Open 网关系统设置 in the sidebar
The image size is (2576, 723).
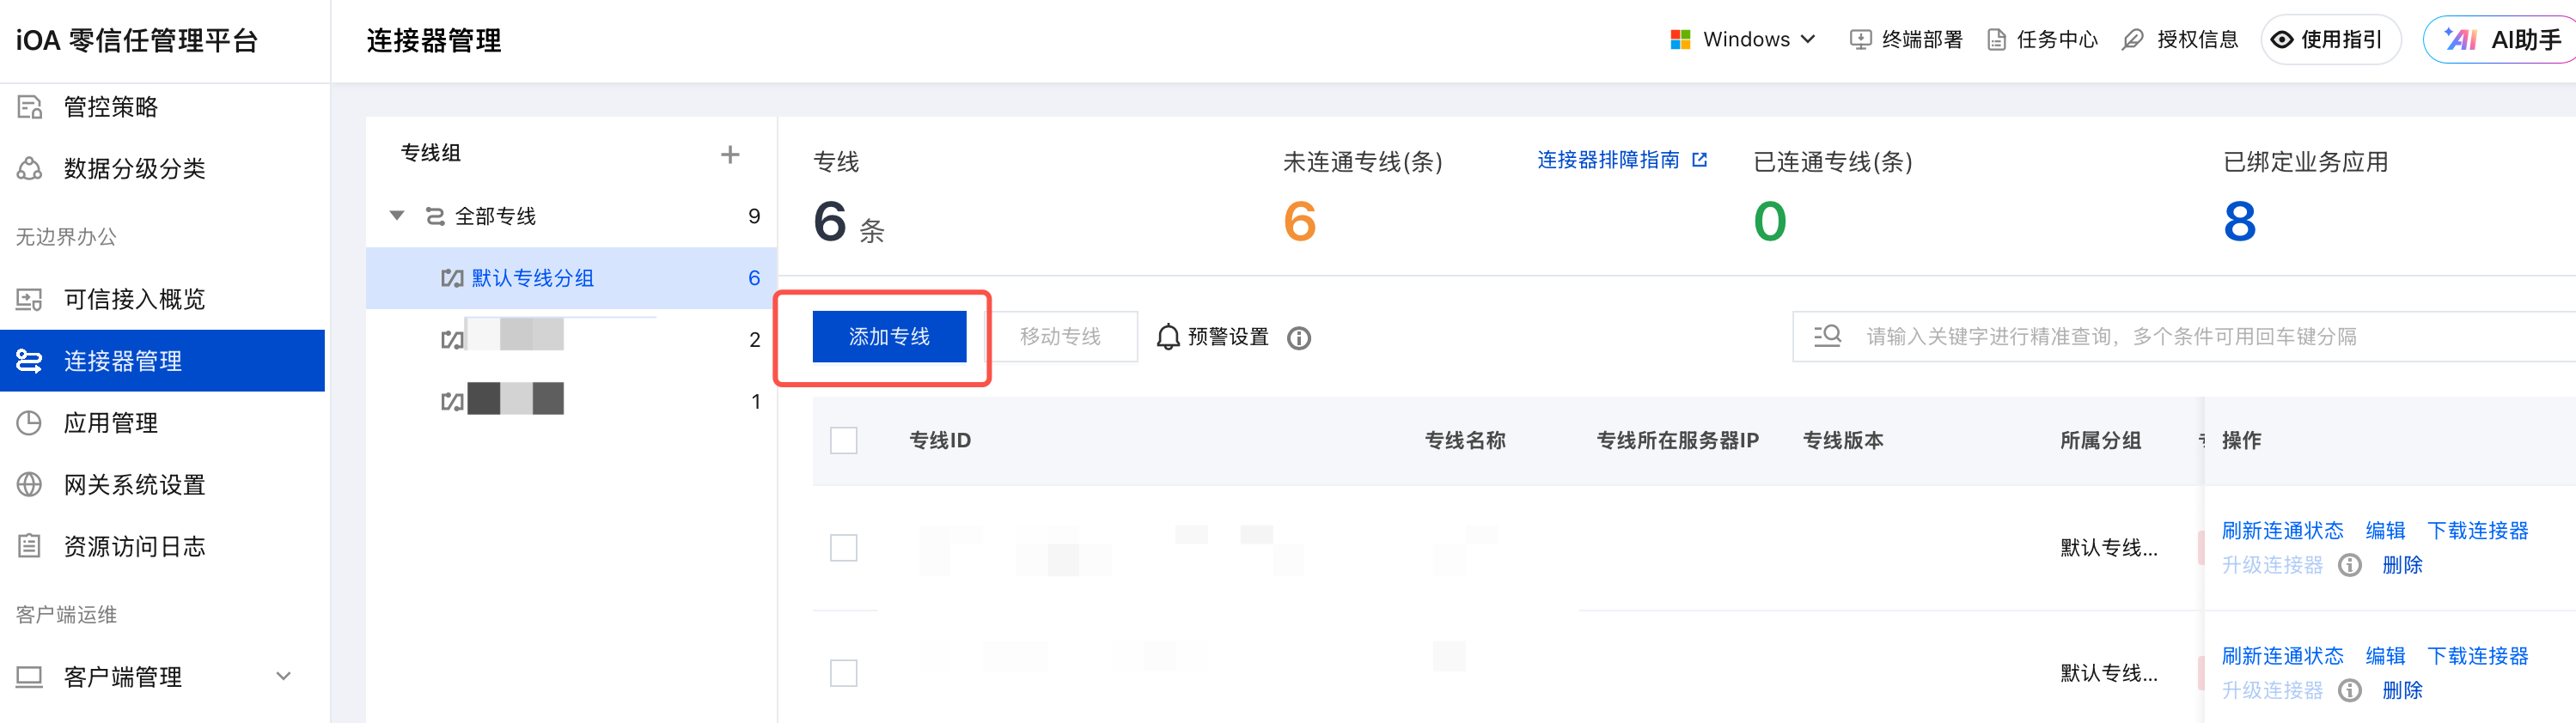pos(134,485)
